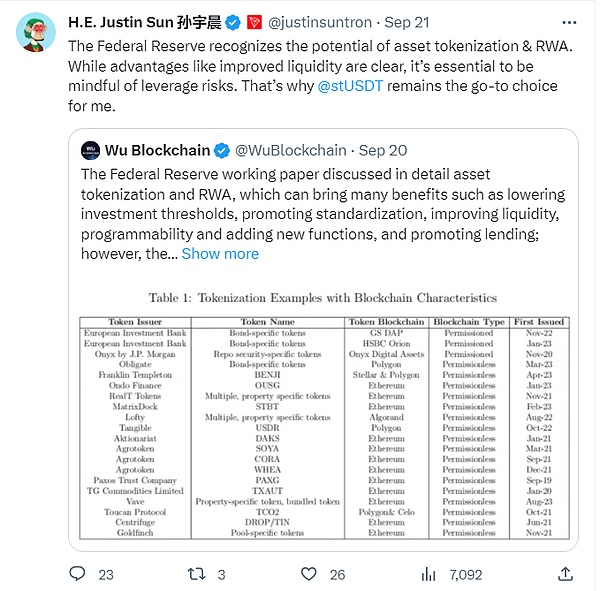Click the @WuBlockchain handle
The height and width of the screenshot is (591, 600).
[x=291, y=151]
